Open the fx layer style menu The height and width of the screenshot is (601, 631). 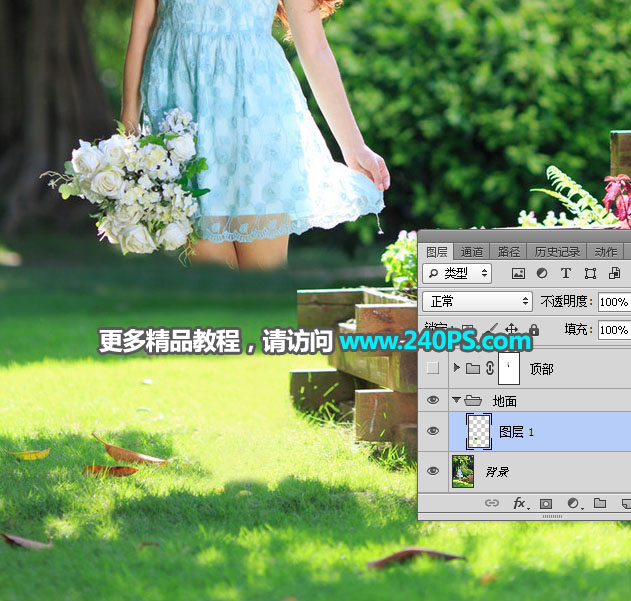point(520,503)
